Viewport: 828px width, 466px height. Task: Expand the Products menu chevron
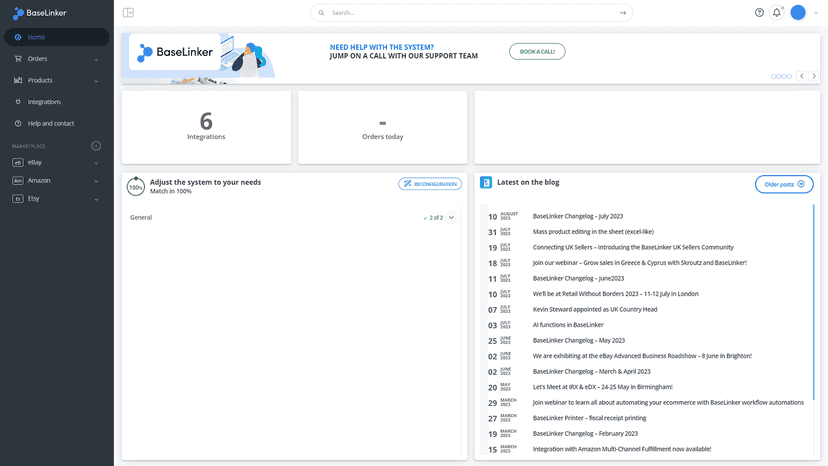pos(96,81)
